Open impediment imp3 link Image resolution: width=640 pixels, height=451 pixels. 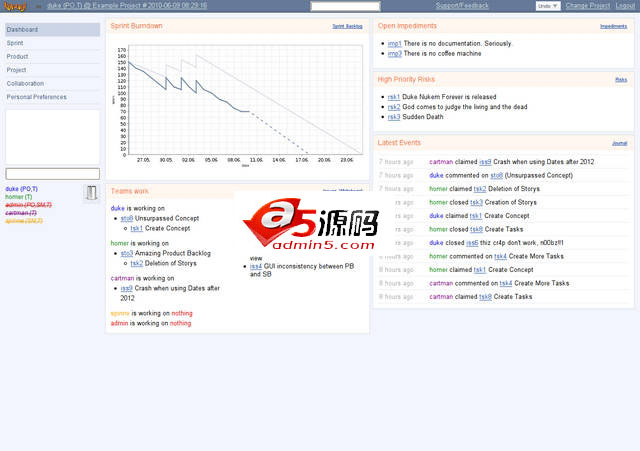(x=395, y=53)
